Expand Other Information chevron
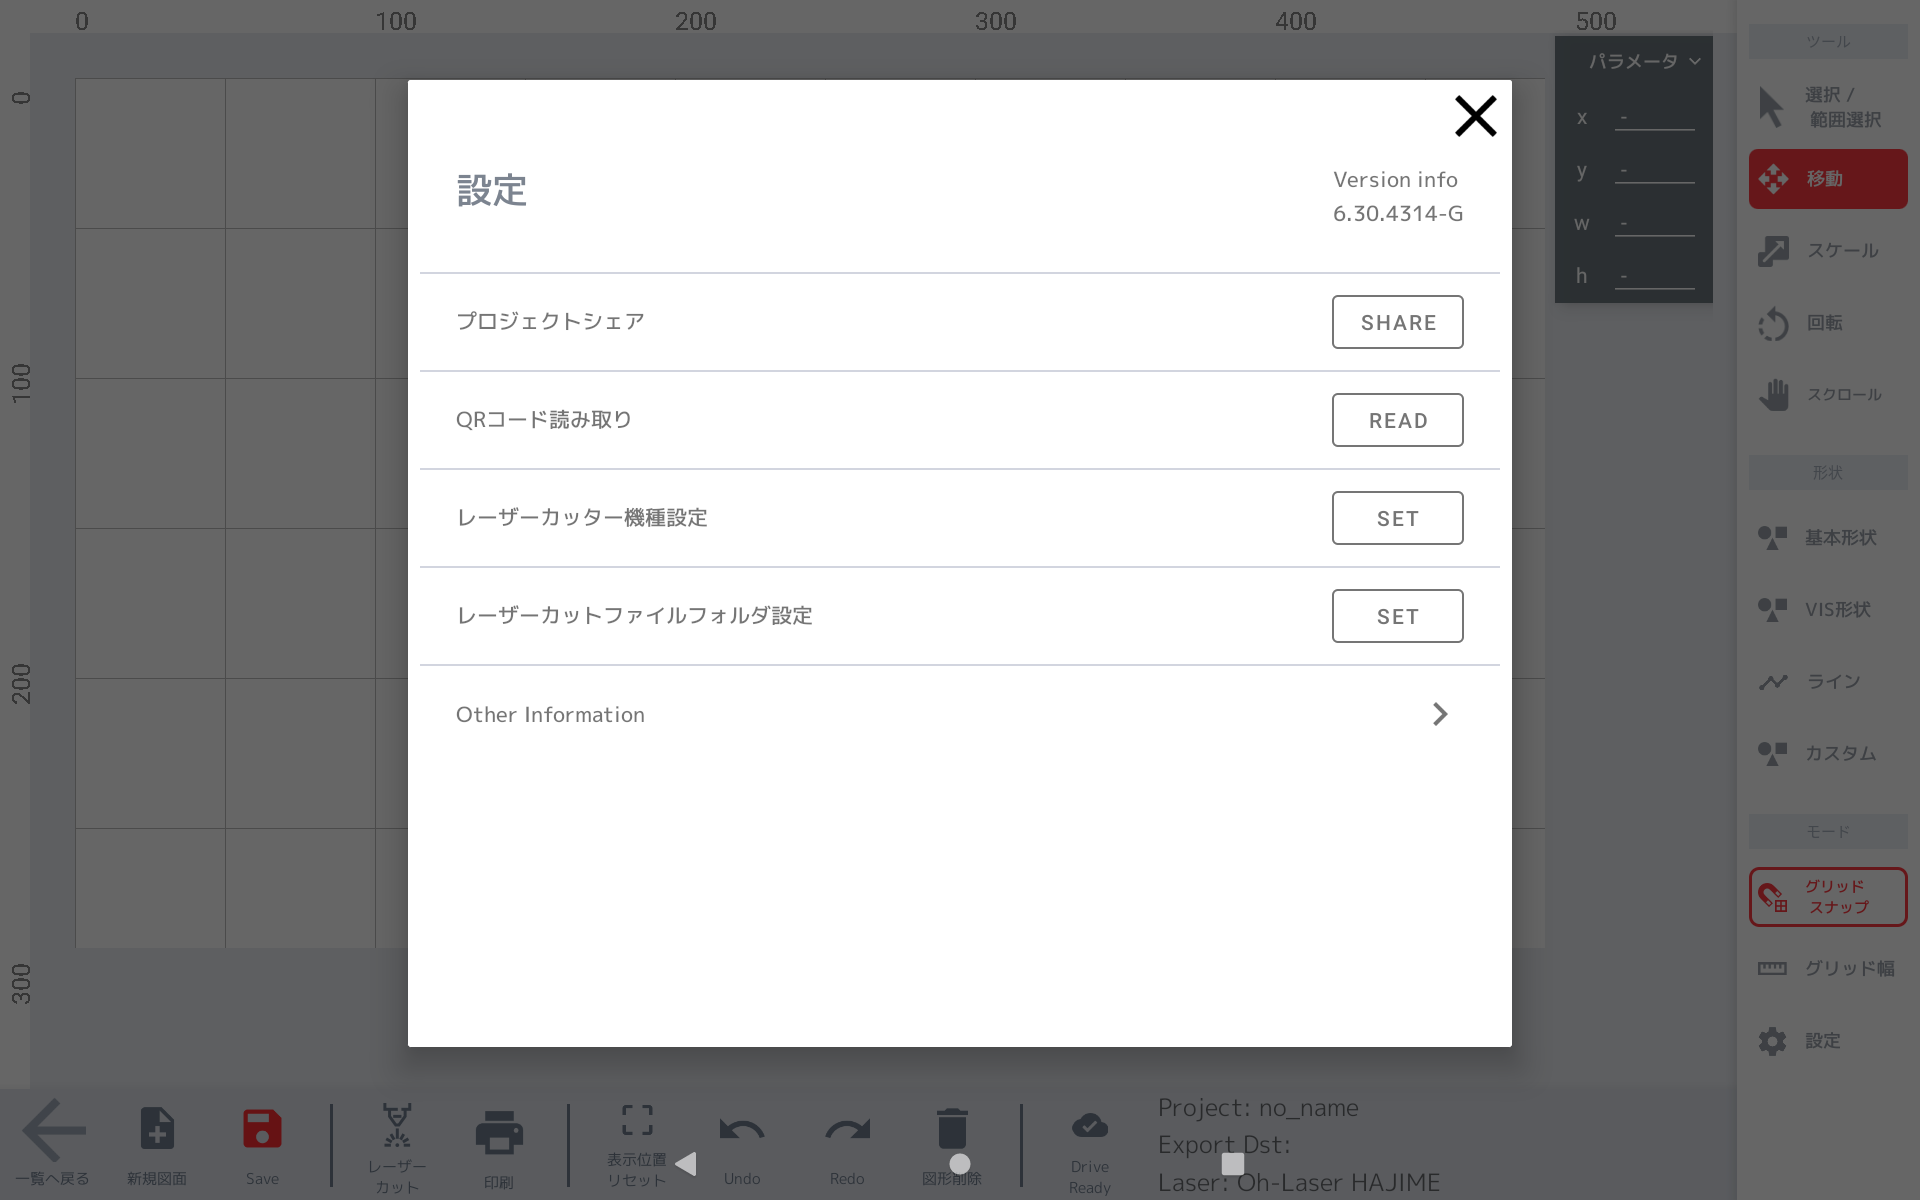 1439,714
